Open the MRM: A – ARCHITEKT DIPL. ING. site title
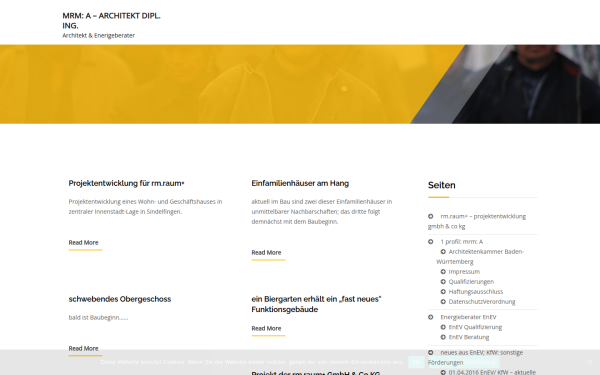 (111, 21)
